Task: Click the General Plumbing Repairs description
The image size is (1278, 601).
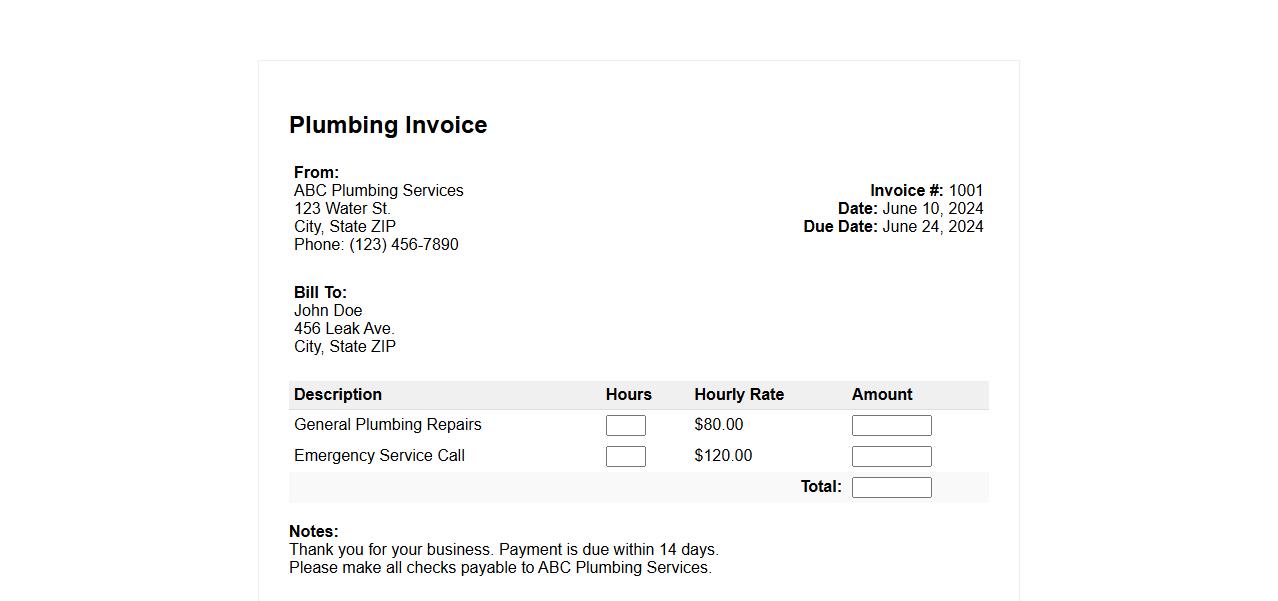Action: pyautogui.click(x=387, y=425)
